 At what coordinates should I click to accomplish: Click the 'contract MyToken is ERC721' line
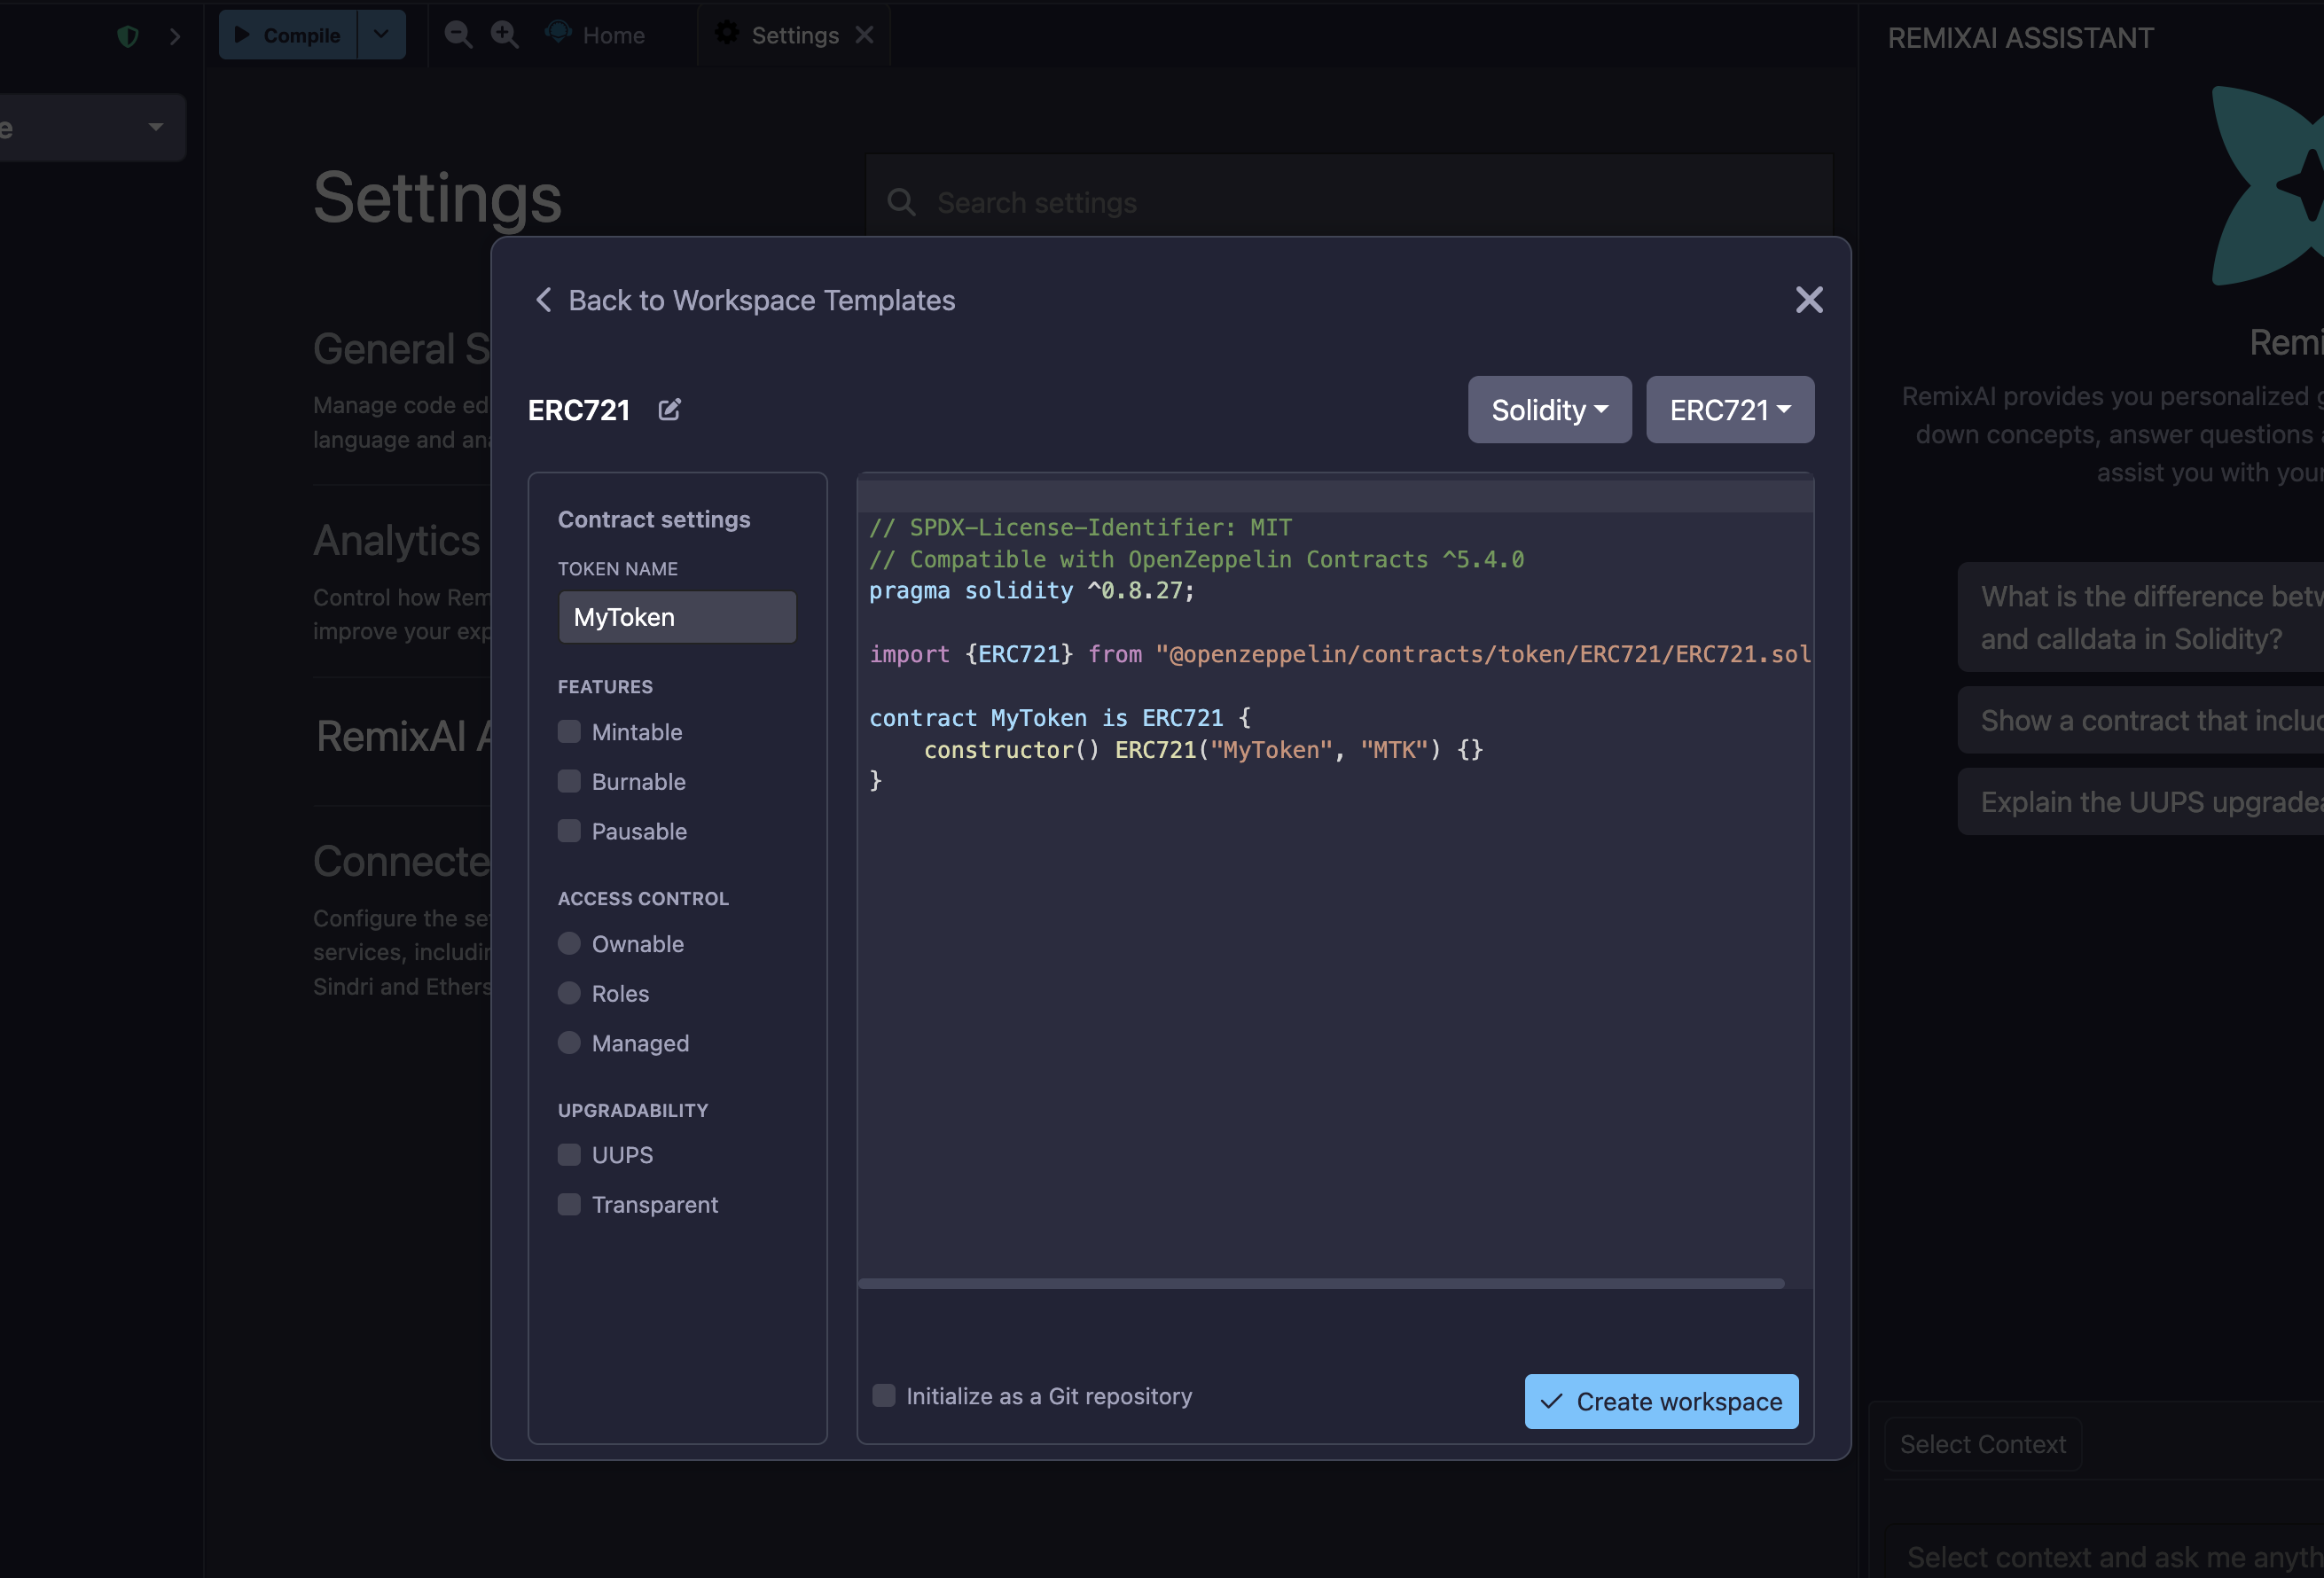tap(1060, 718)
